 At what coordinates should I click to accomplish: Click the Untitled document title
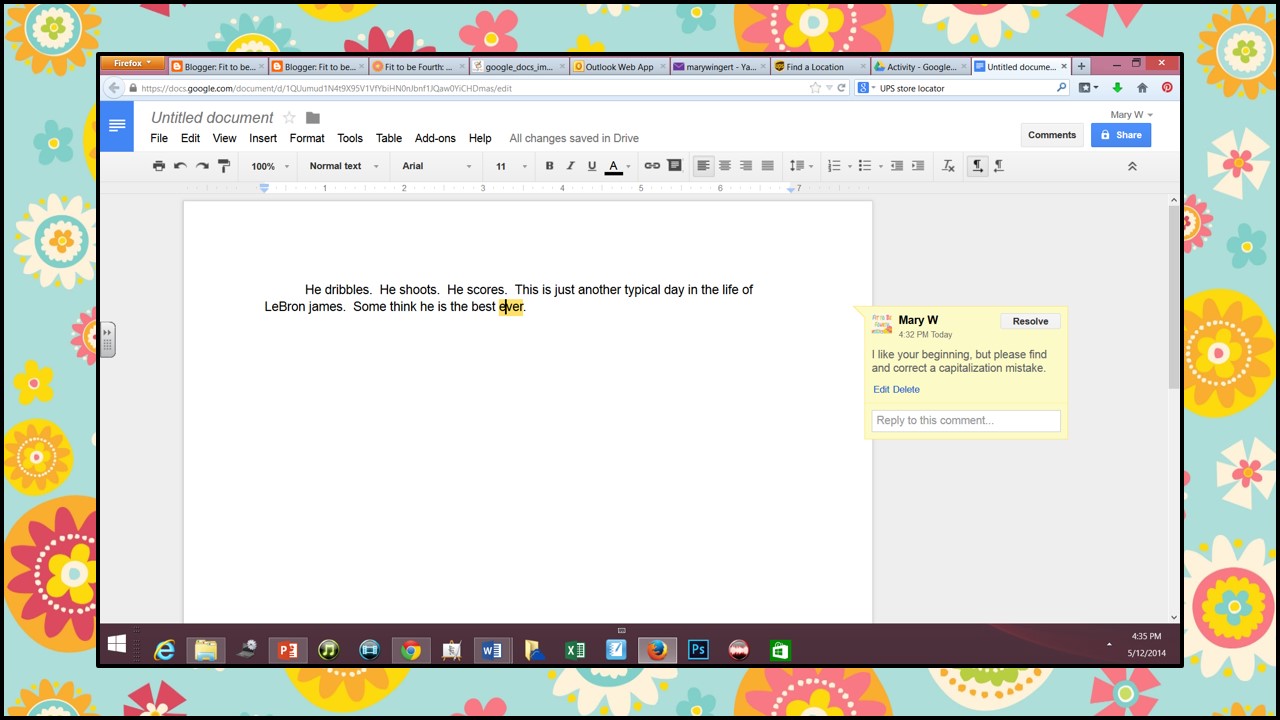pyautogui.click(x=212, y=118)
